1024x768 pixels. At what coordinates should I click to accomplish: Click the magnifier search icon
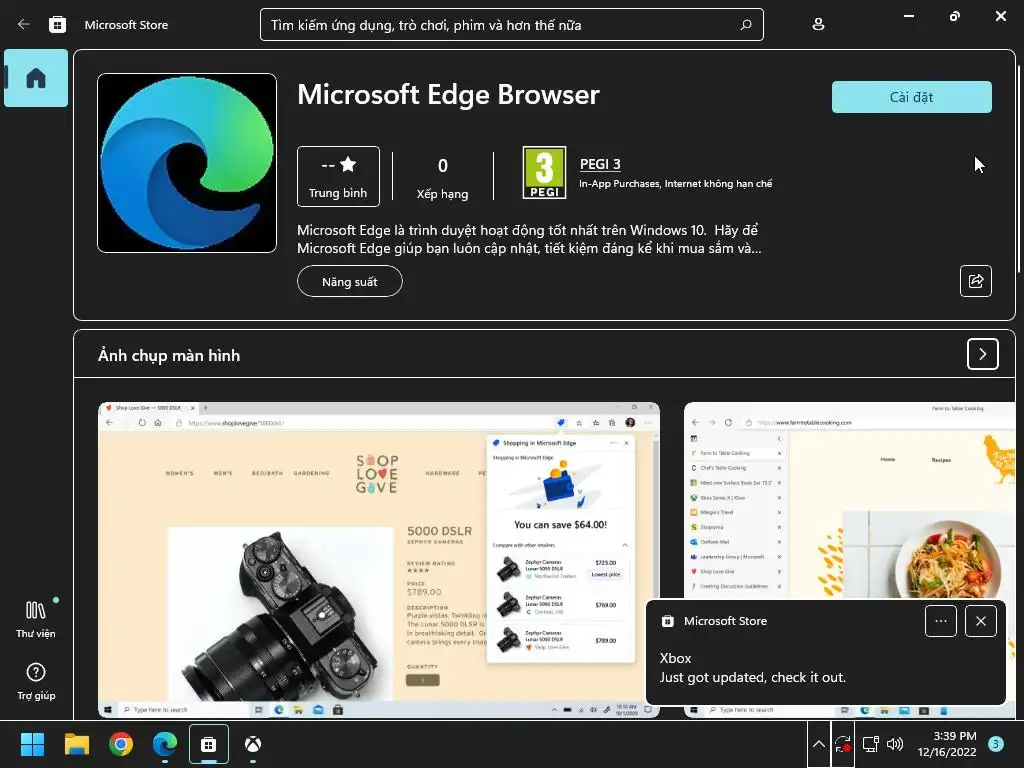(x=746, y=25)
